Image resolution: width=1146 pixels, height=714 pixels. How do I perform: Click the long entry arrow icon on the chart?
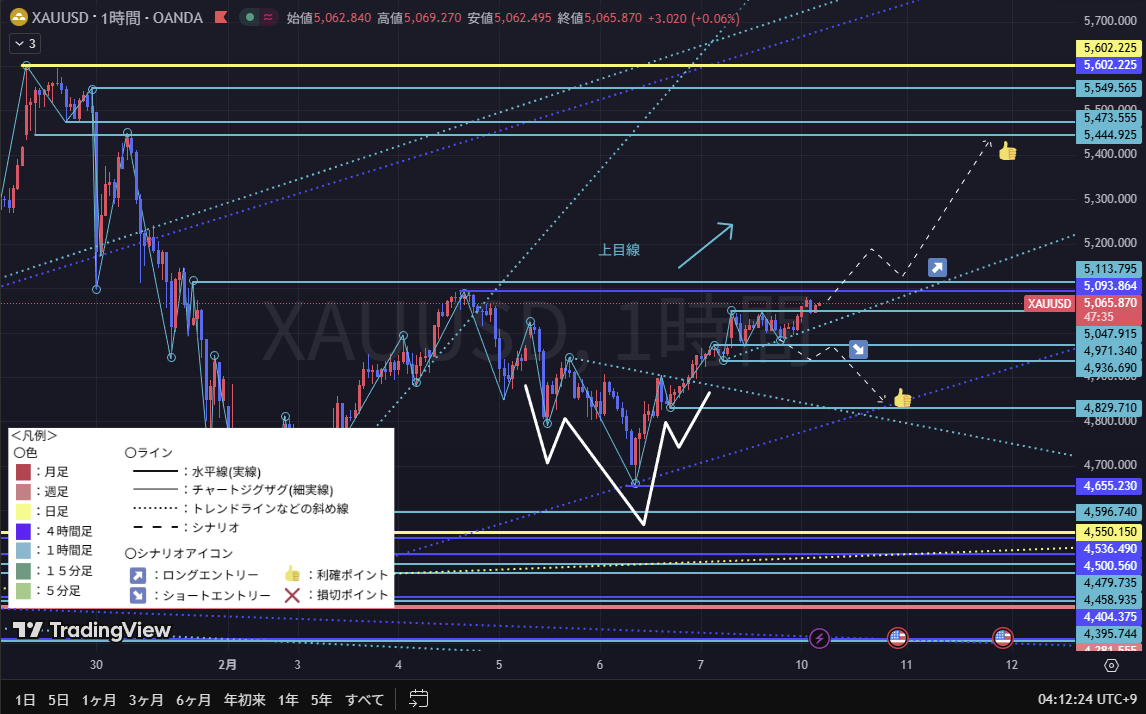[x=937, y=267]
